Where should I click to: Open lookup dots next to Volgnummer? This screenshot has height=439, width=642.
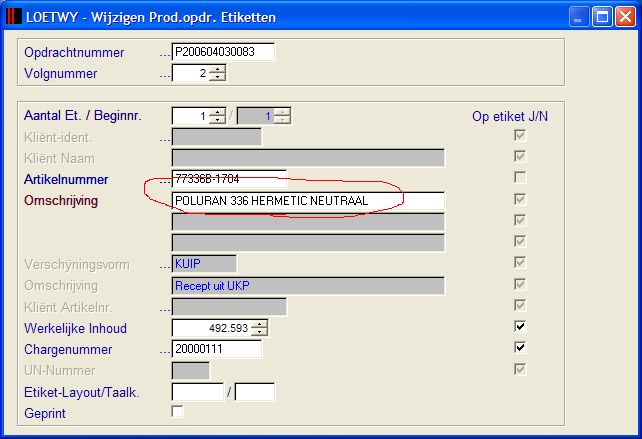(x=165, y=76)
